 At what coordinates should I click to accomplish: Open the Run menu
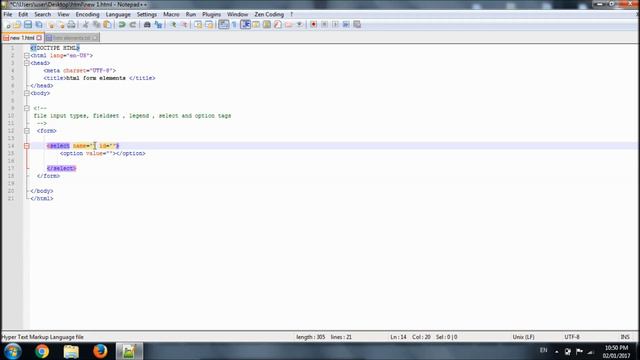click(x=191, y=14)
